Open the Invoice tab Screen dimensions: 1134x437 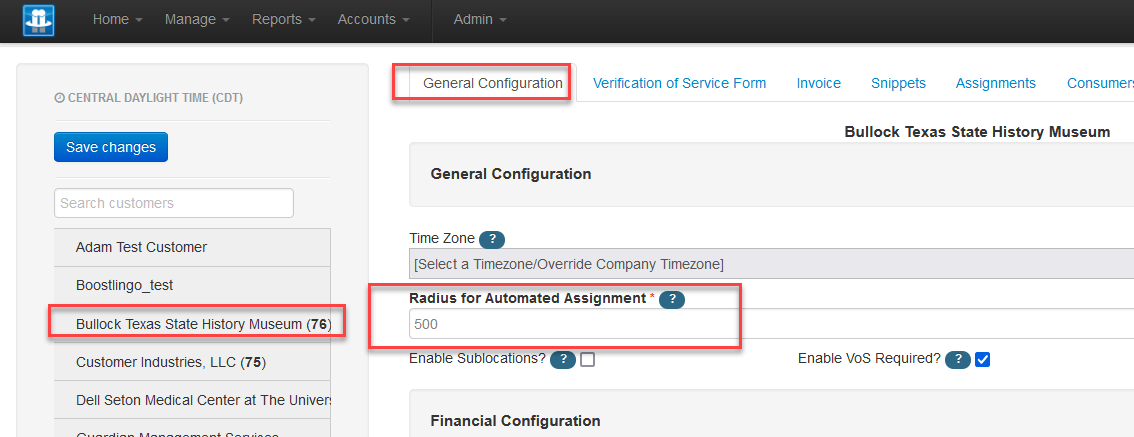(x=818, y=83)
